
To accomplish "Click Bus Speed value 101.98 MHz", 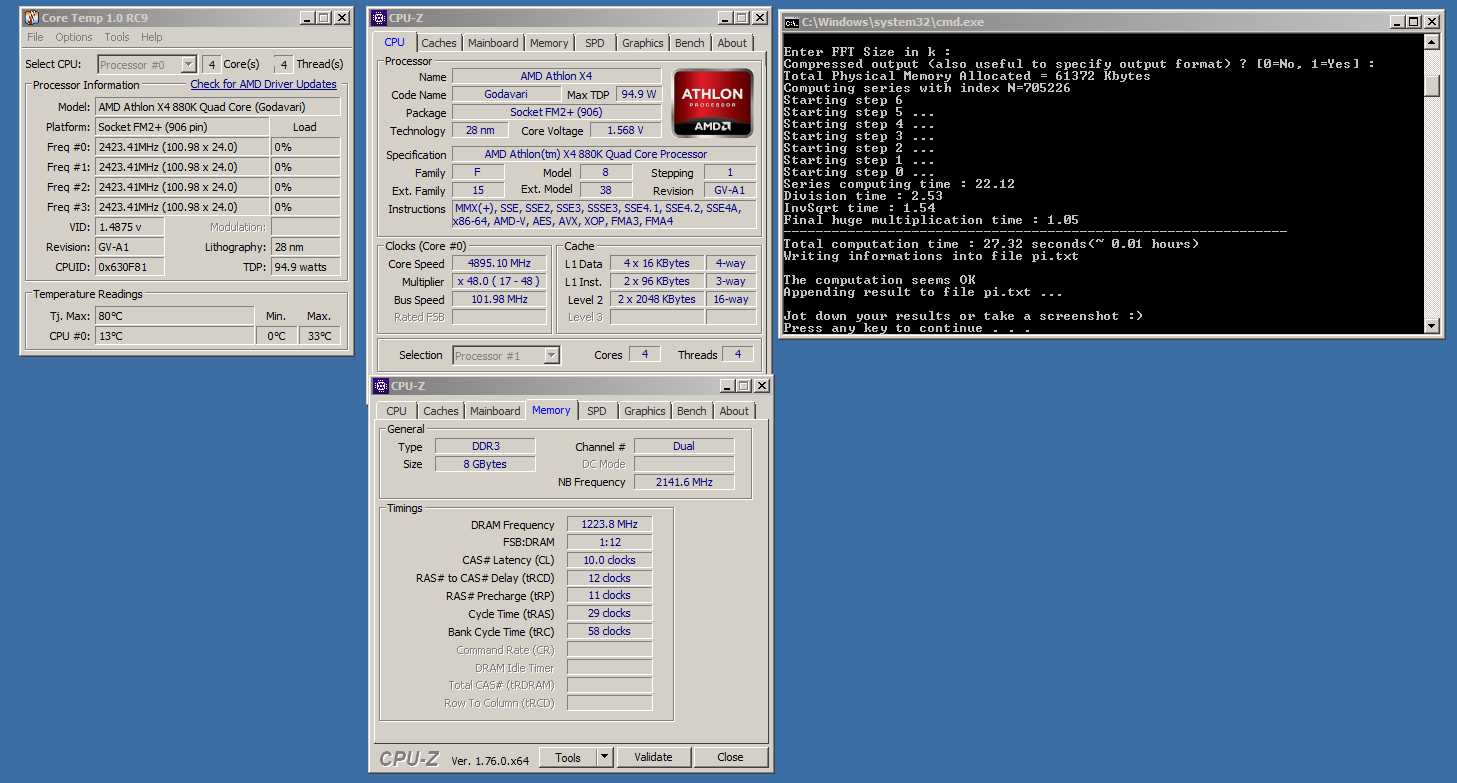I will click(499, 299).
